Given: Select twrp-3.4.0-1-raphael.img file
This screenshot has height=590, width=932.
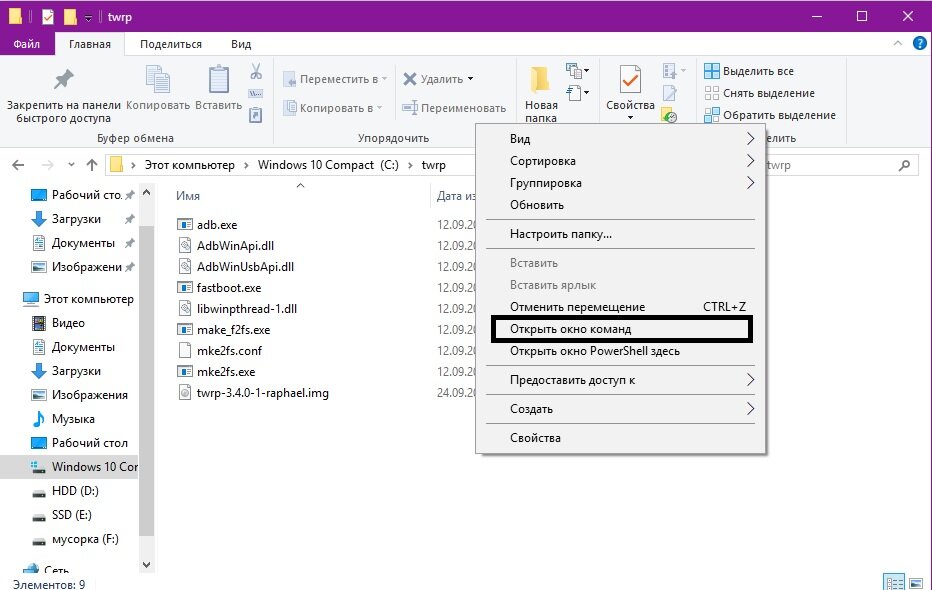Looking at the screenshot, I should [263, 393].
